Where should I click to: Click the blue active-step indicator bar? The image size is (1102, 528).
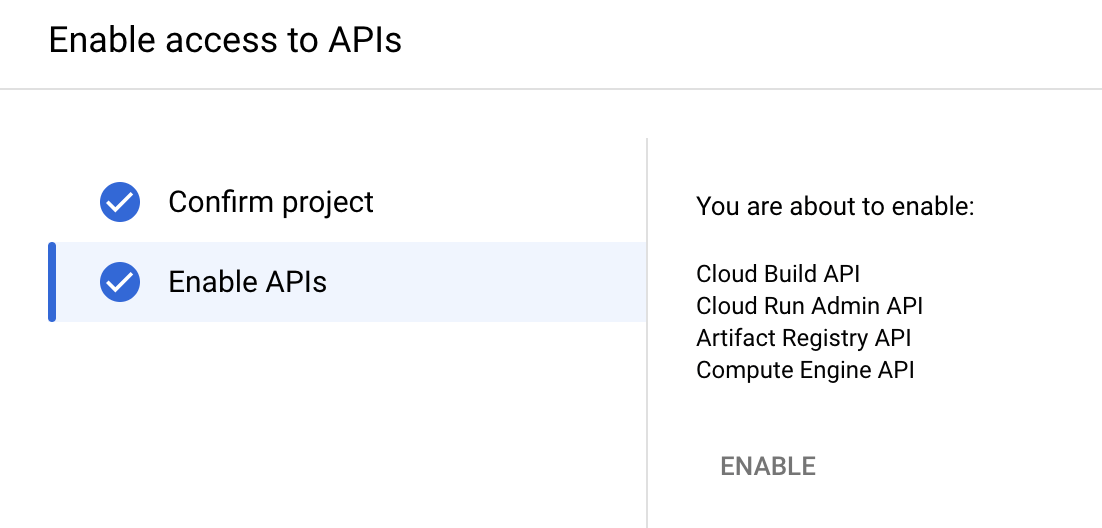pyautogui.click(x=52, y=282)
